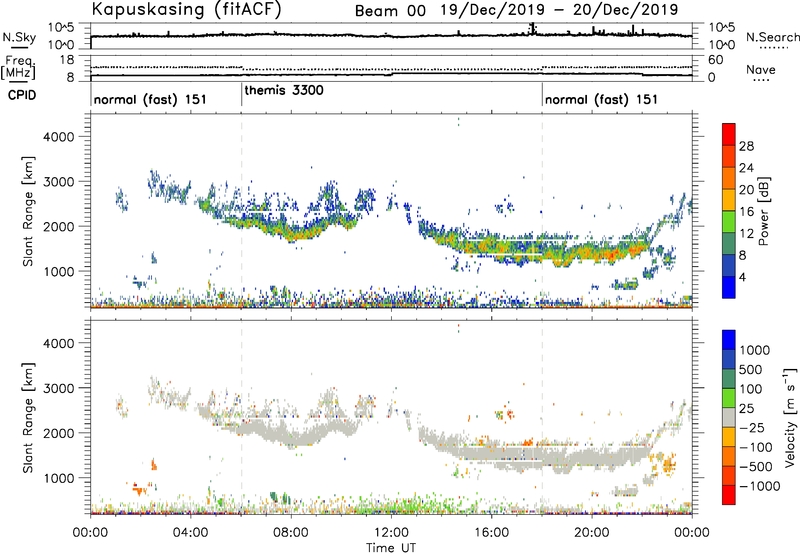The image size is (800, 554).
Task: Select the Time UT axis title
Action: pyautogui.click(x=391, y=548)
